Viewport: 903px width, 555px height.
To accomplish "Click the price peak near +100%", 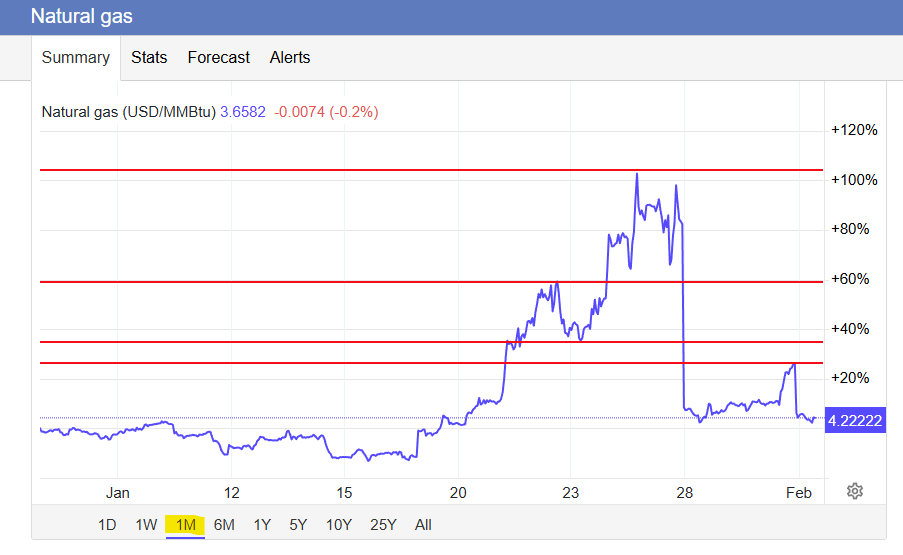I will point(637,175).
